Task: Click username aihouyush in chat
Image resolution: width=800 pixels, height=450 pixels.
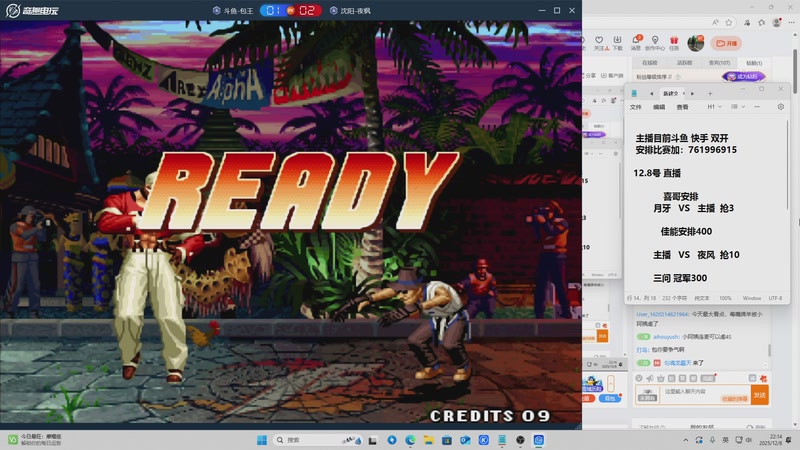Action: click(x=666, y=337)
